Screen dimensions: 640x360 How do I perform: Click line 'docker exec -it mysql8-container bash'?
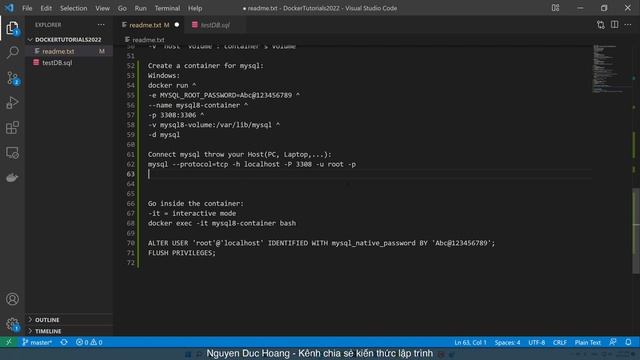tap(222, 223)
